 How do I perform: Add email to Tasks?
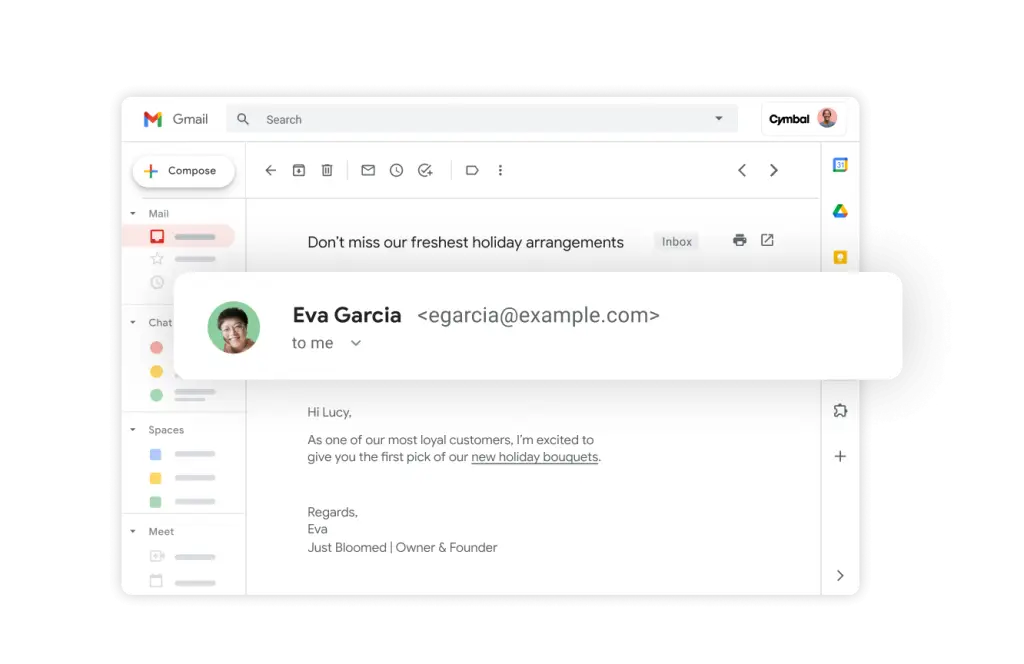pyautogui.click(x=425, y=170)
